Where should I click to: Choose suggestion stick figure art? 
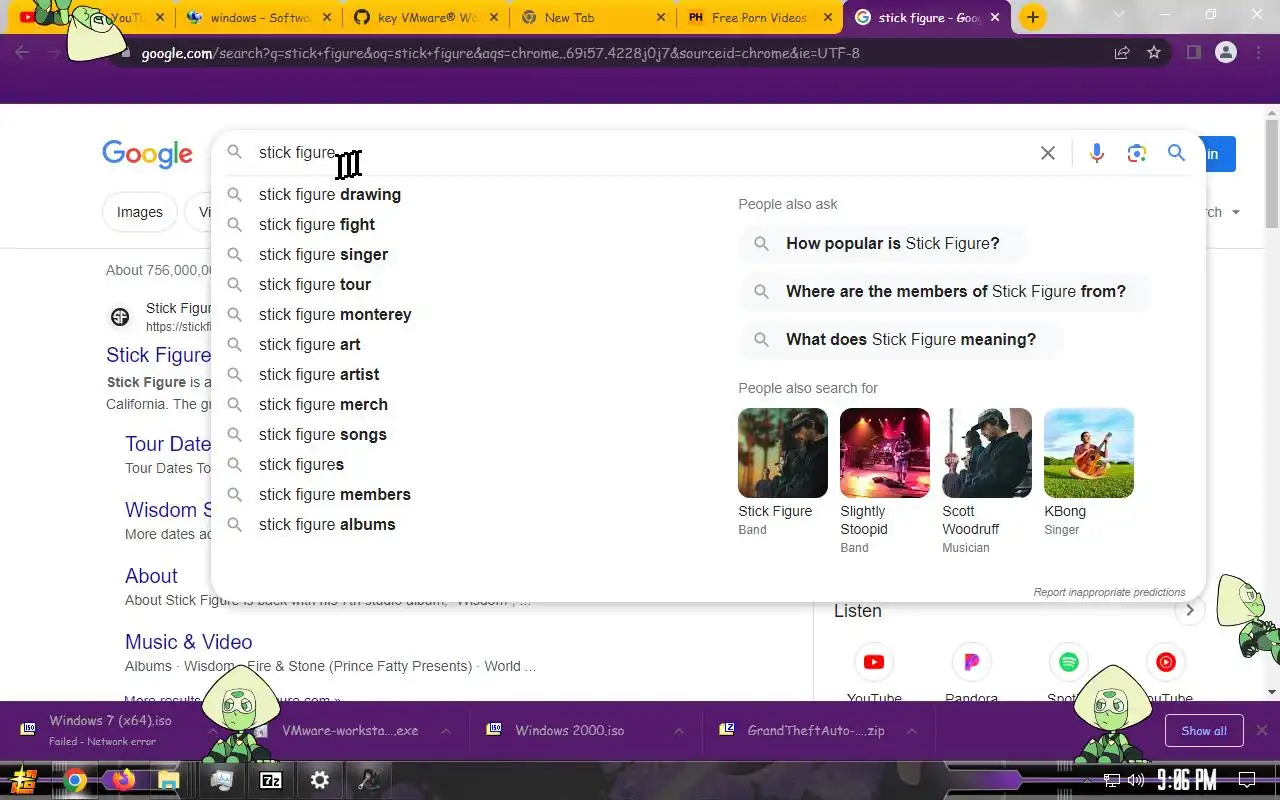point(310,344)
